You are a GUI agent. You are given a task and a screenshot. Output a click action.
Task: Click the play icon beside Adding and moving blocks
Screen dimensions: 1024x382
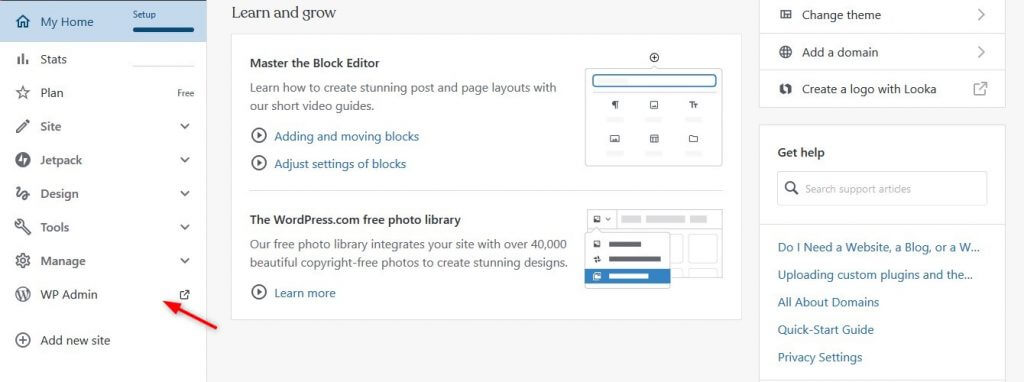(259, 136)
